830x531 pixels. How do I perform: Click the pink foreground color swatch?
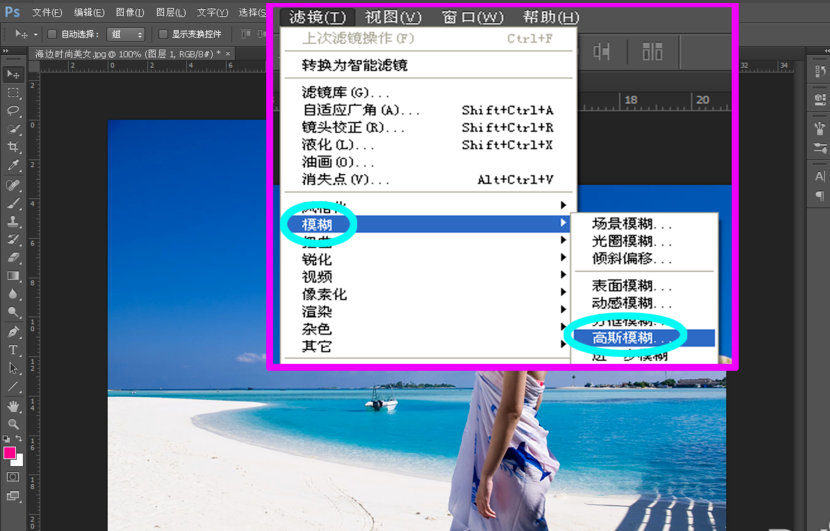click(9, 453)
